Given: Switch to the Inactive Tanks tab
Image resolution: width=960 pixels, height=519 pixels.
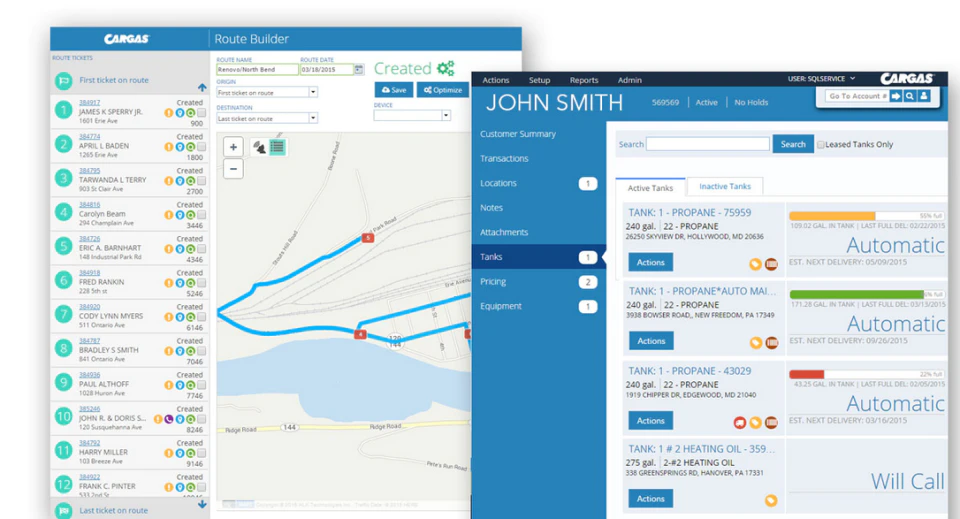Looking at the screenshot, I should 725,186.
